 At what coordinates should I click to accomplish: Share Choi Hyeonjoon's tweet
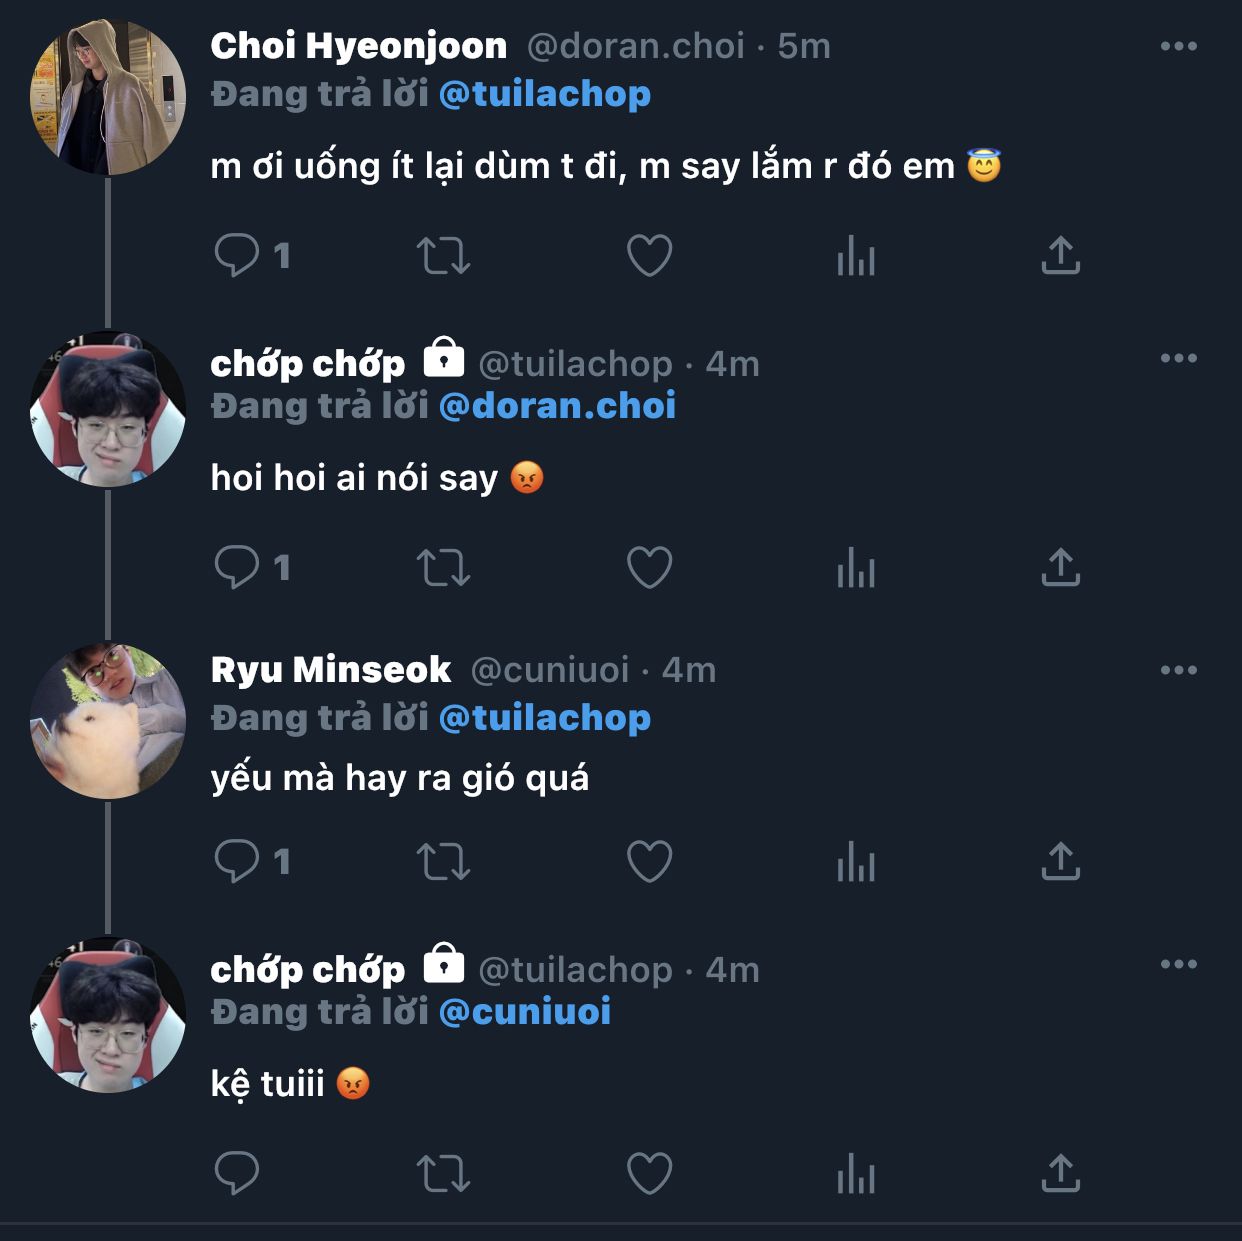coord(1060,255)
